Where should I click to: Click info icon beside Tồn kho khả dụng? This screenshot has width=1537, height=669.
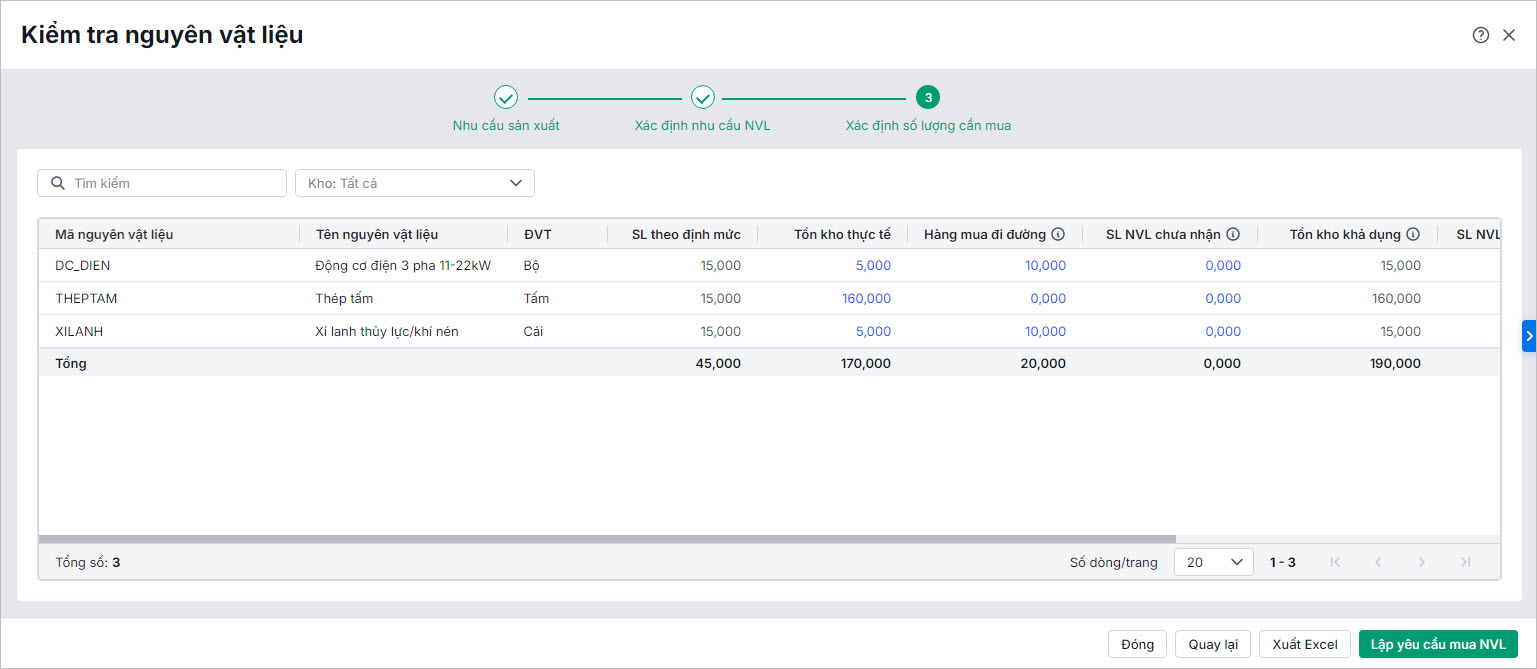1413,234
